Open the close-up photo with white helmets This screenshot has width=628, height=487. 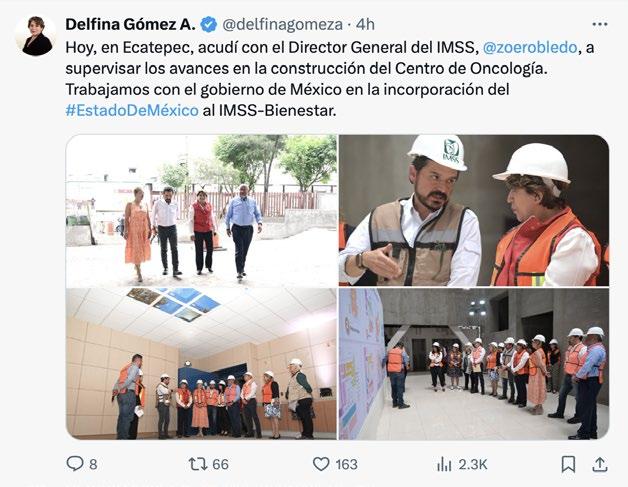click(x=474, y=210)
